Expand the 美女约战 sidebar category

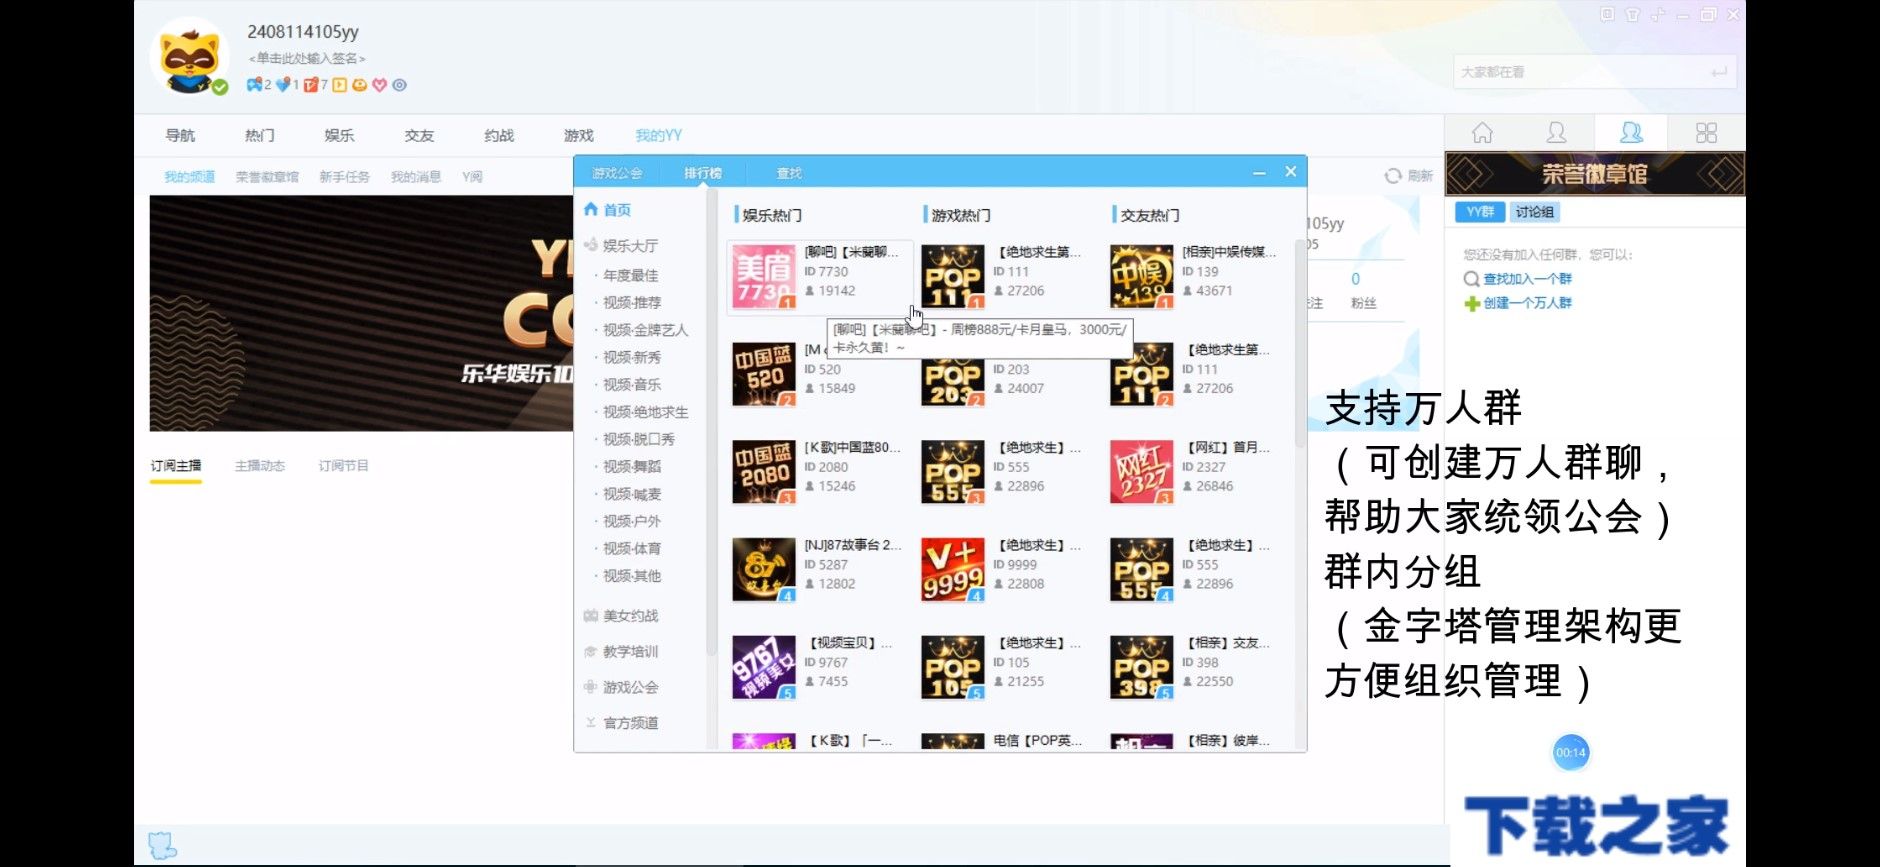[x=630, y=616]
